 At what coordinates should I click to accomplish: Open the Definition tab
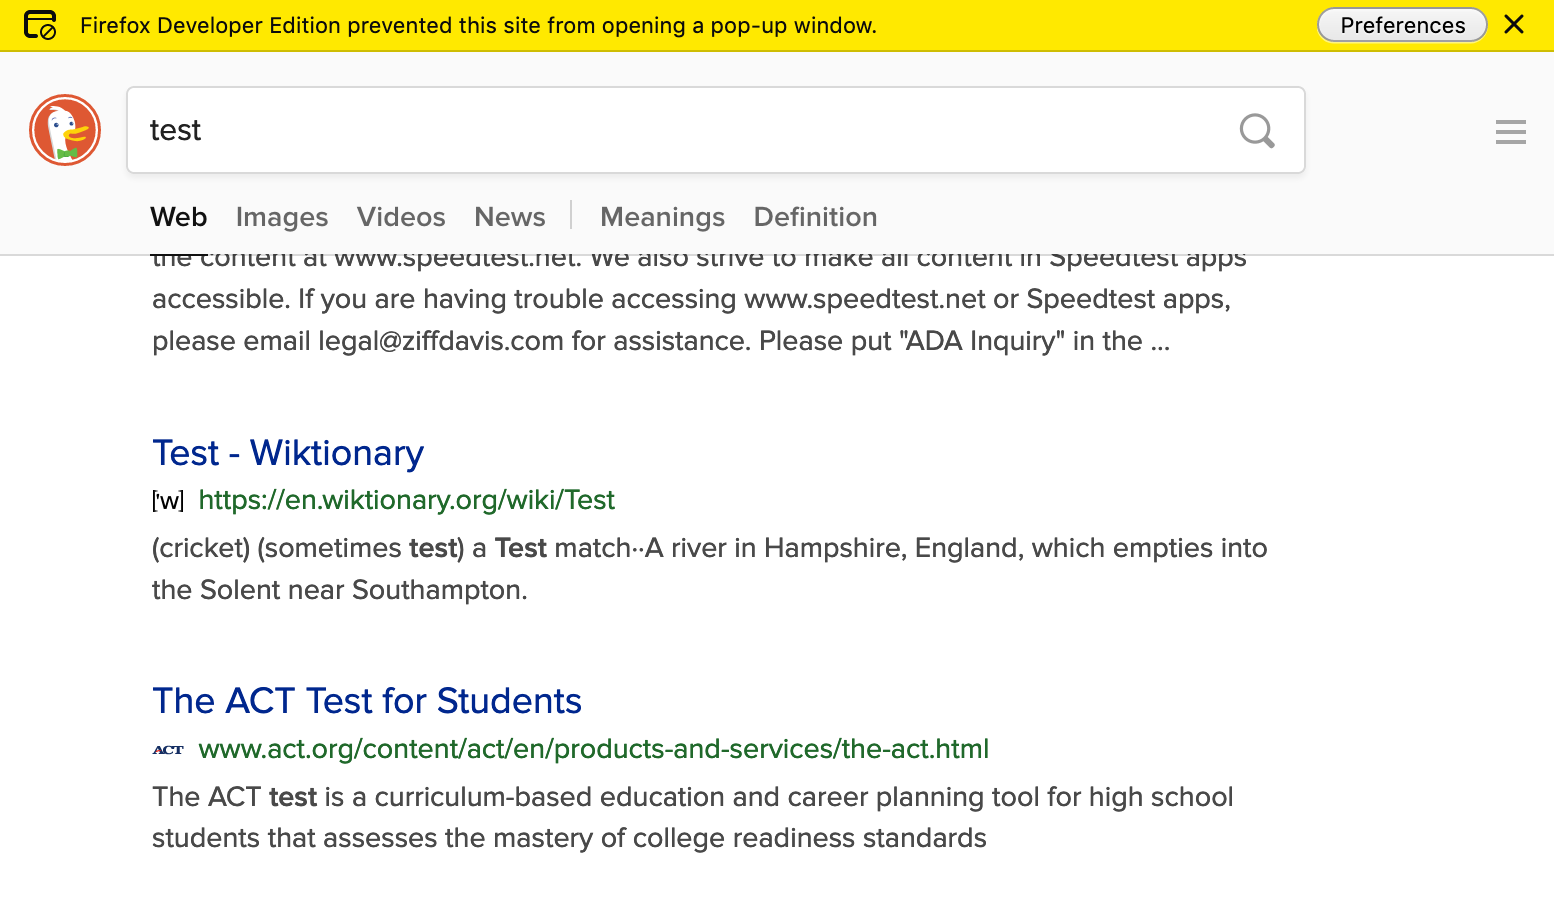(x=815, y=216)
